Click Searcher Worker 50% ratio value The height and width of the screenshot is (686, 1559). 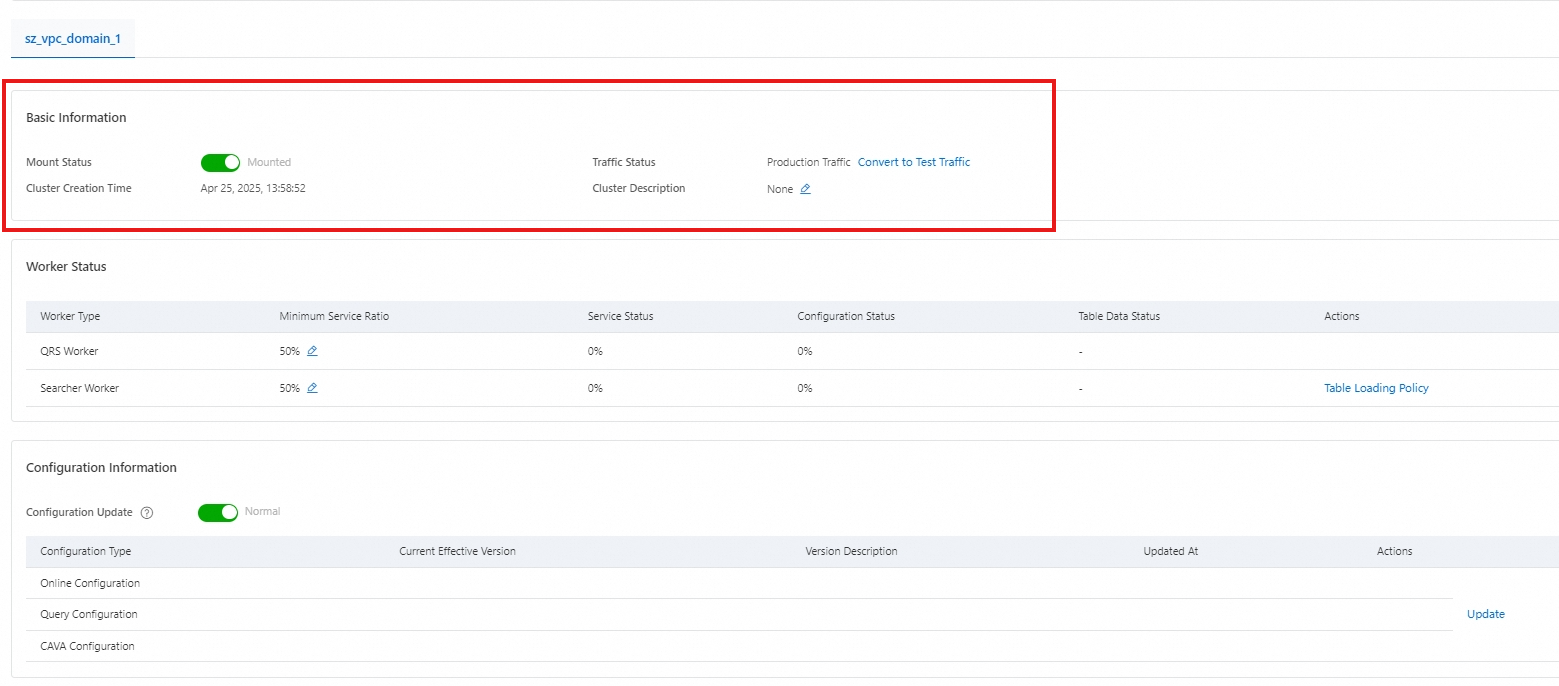point(290,388)
